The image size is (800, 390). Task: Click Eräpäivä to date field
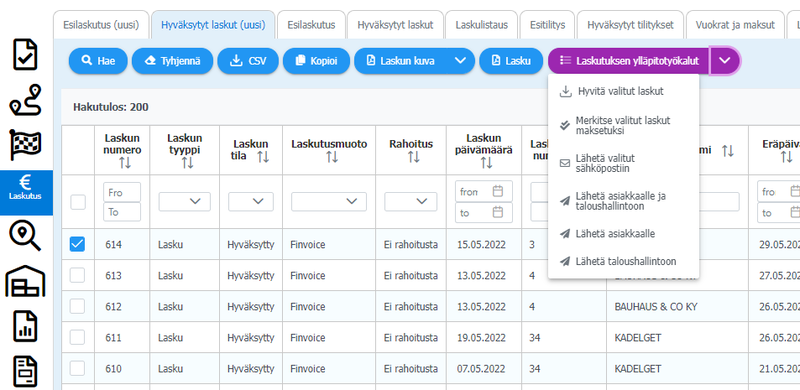pos(779,212)
